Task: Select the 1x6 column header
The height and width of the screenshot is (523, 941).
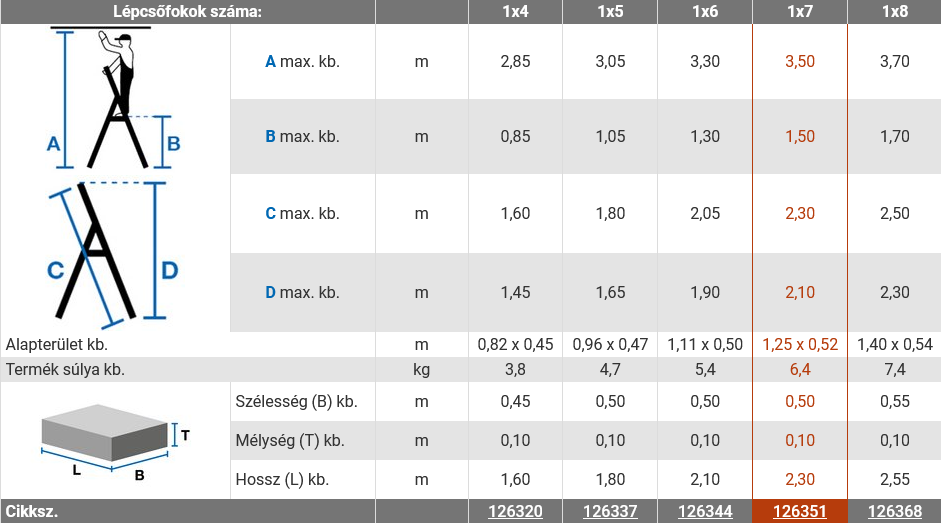Action: (705, 11)
